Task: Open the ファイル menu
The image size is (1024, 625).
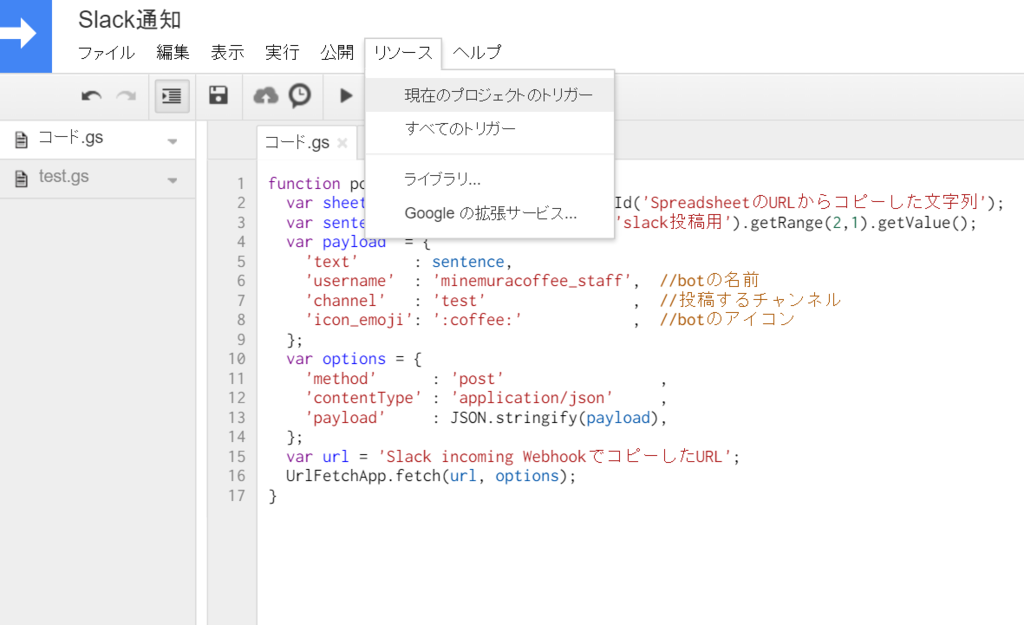Action: 106,53
